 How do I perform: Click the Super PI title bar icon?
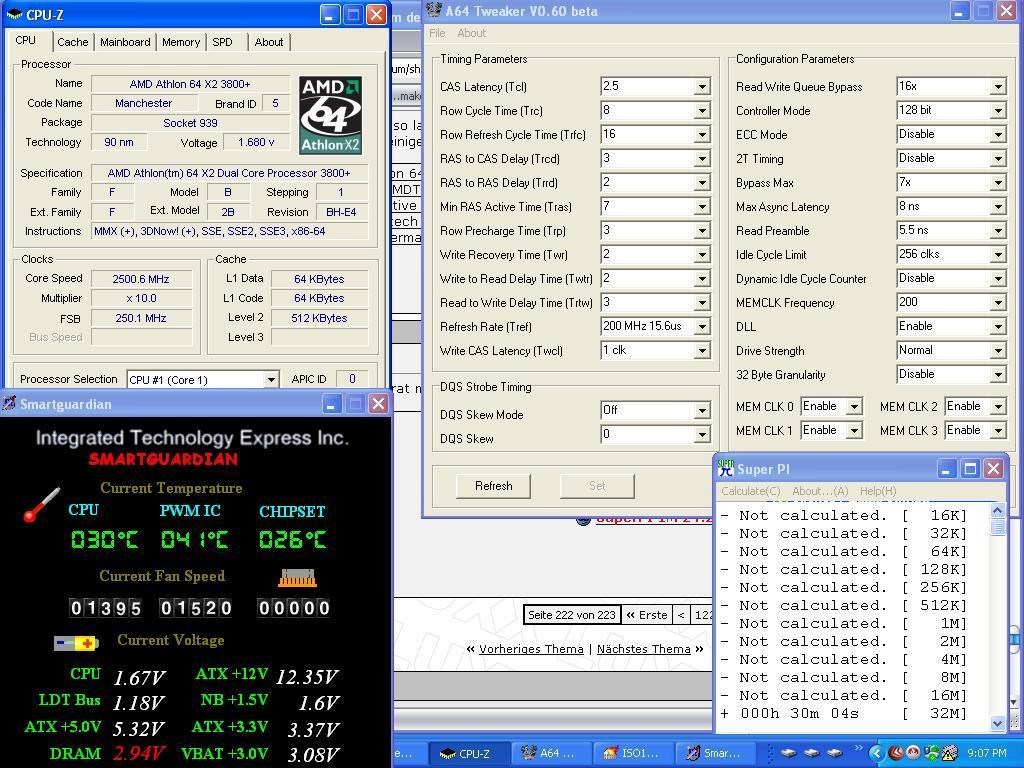click(x=726, y=468)
